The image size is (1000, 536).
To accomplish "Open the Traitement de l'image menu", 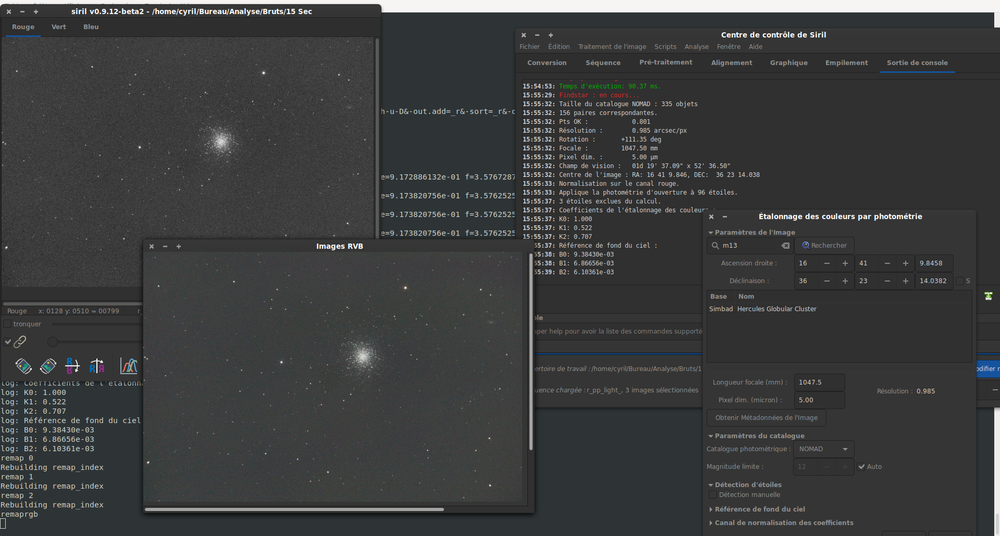I will tap(612, 47).
